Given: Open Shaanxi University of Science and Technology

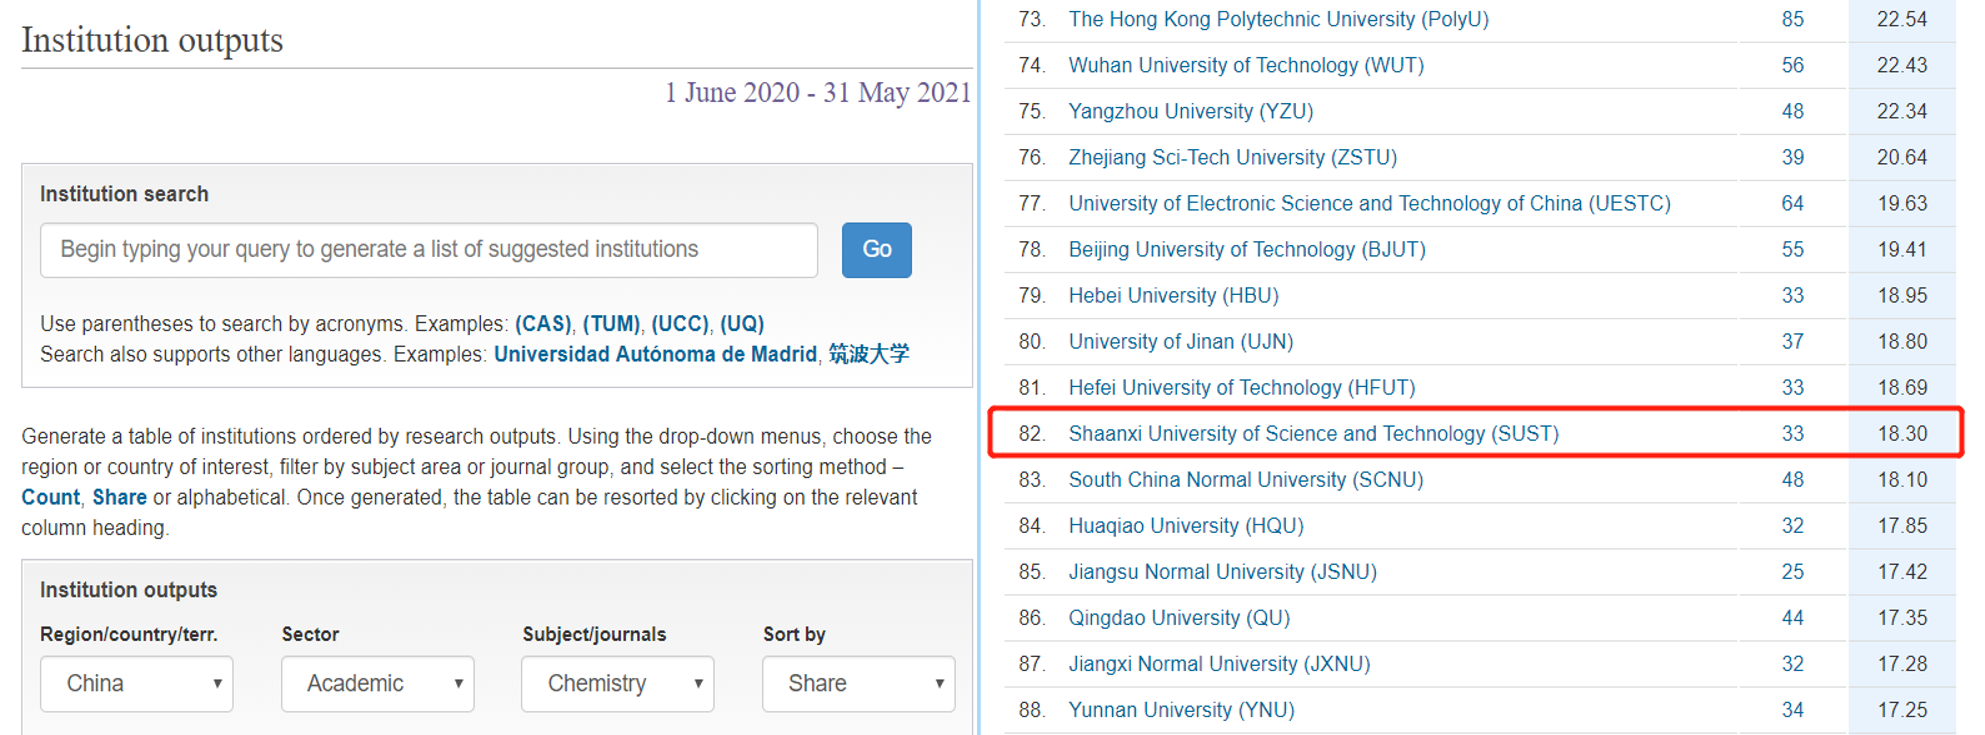Looking at the screenshot, I should 1313,434.
